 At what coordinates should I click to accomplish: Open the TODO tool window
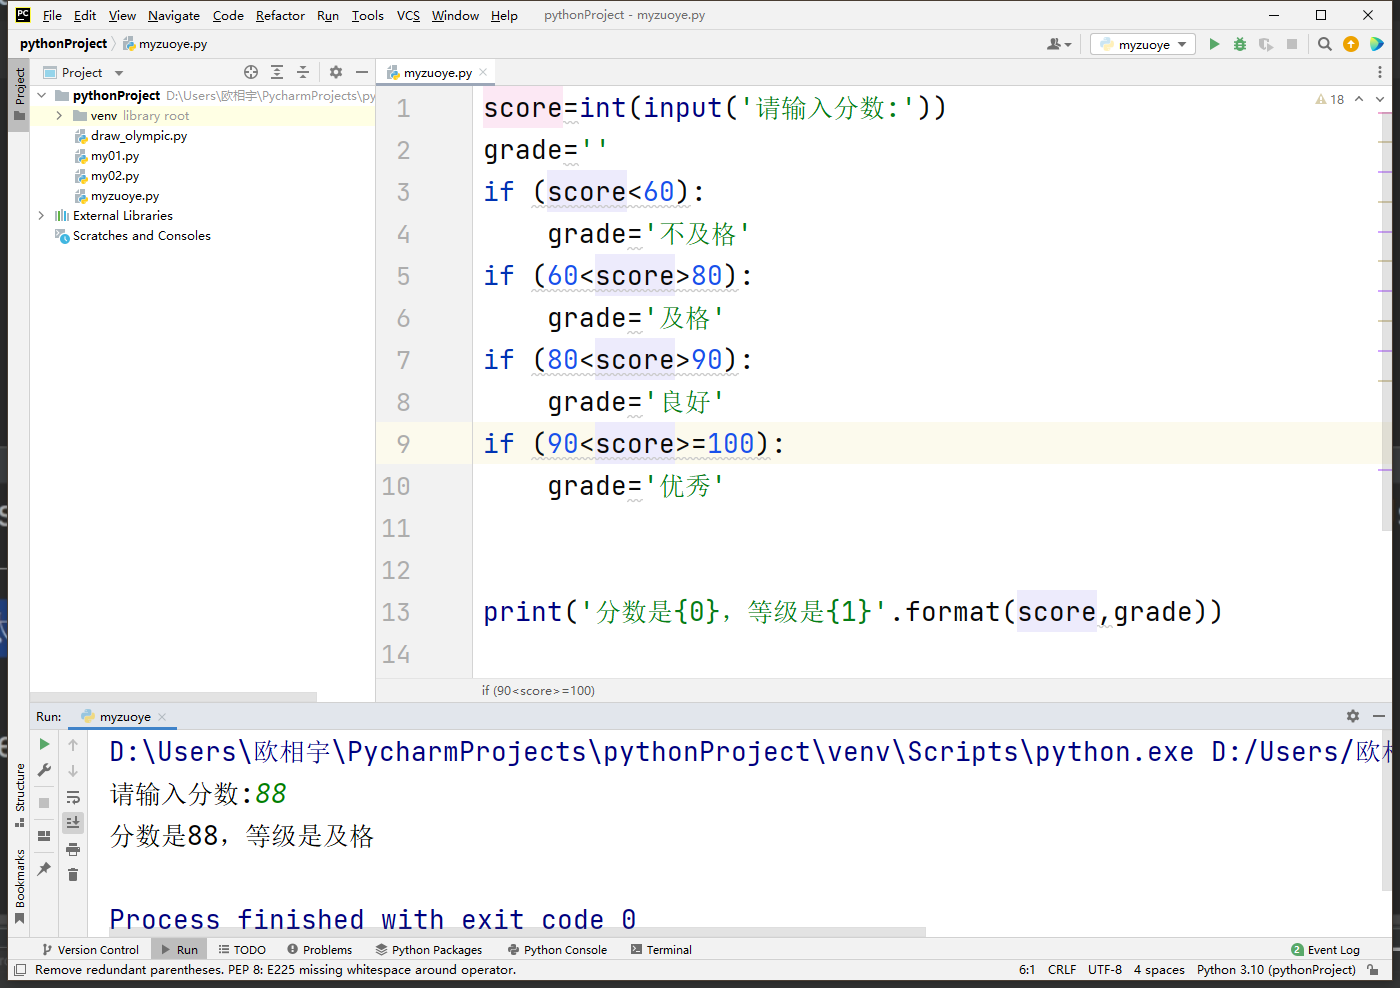(242, 950)
